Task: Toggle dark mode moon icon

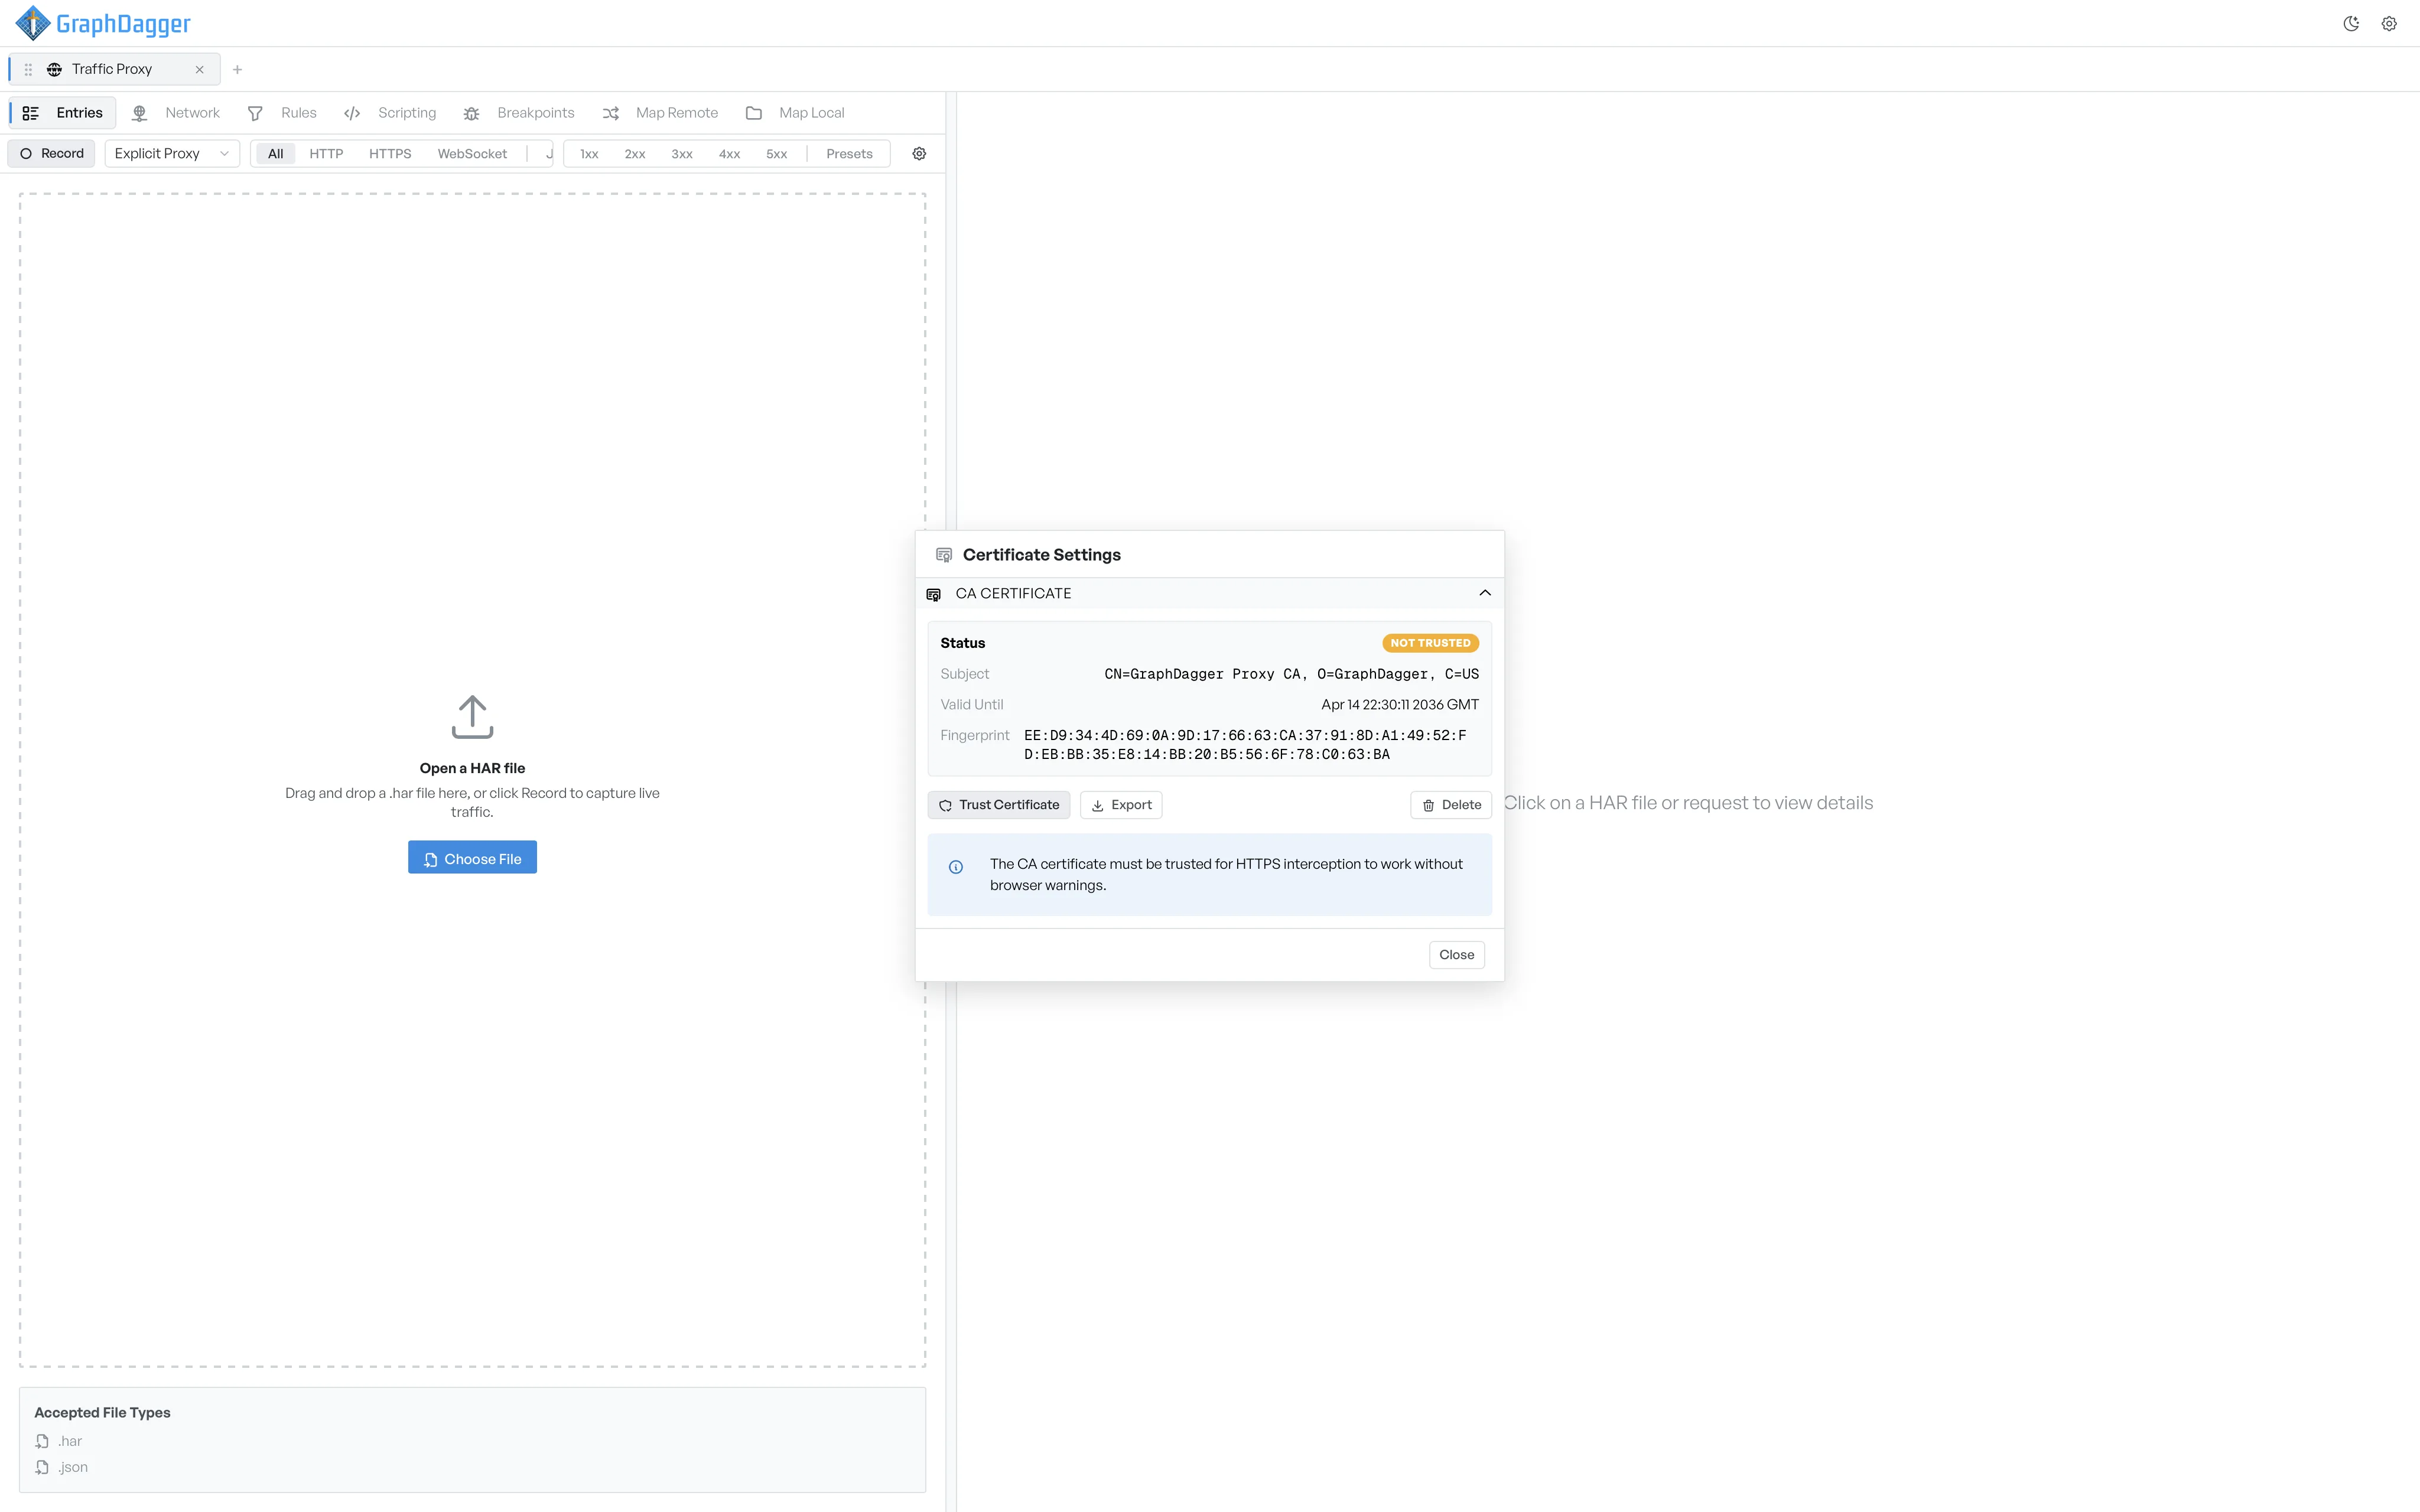Action: (x=2351, y=24)
